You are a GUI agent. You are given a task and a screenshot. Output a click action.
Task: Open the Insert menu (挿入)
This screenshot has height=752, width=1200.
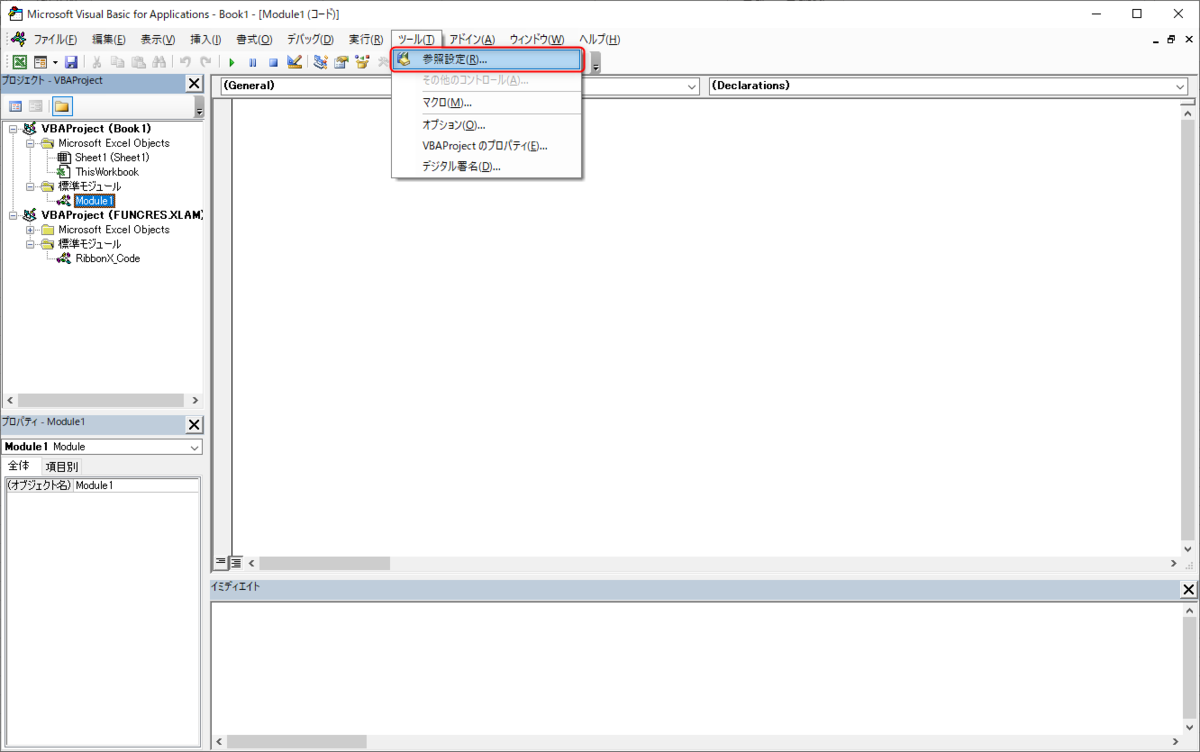click(206, 39)
